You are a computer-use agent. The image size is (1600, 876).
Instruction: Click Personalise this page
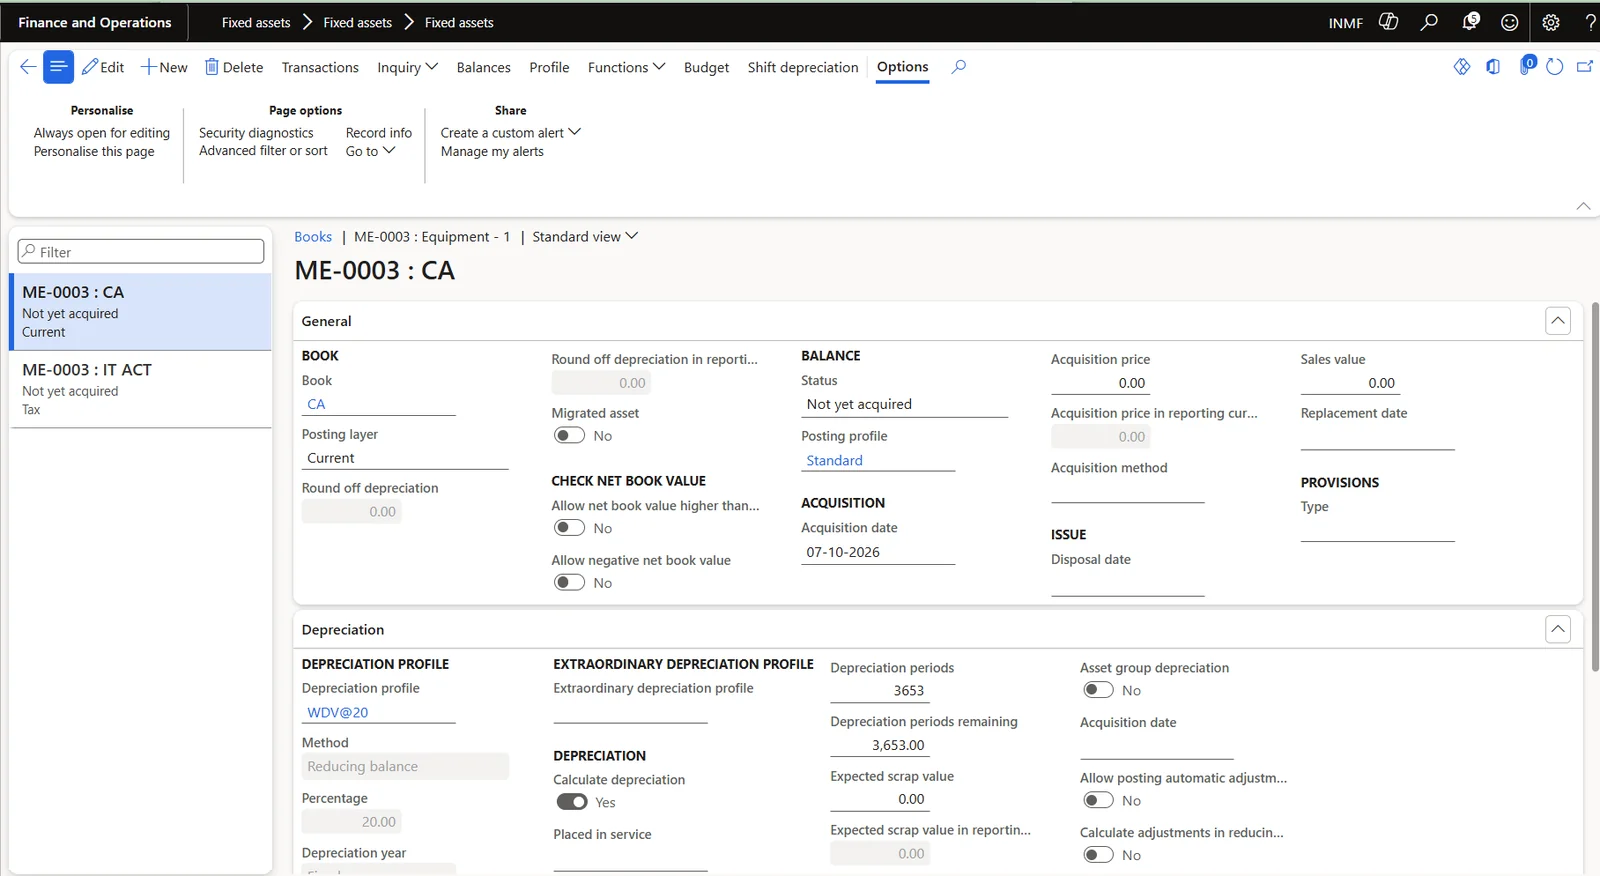[94, 152]
